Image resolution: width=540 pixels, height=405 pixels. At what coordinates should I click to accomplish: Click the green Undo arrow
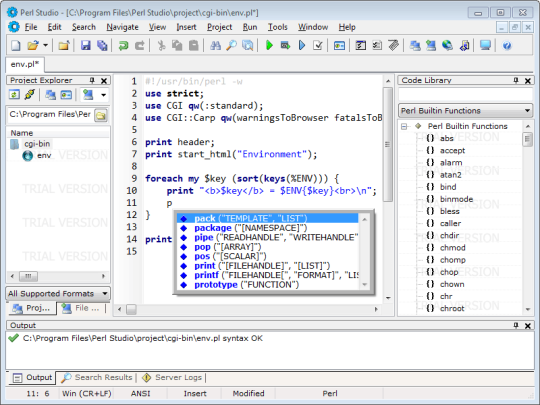123,45
